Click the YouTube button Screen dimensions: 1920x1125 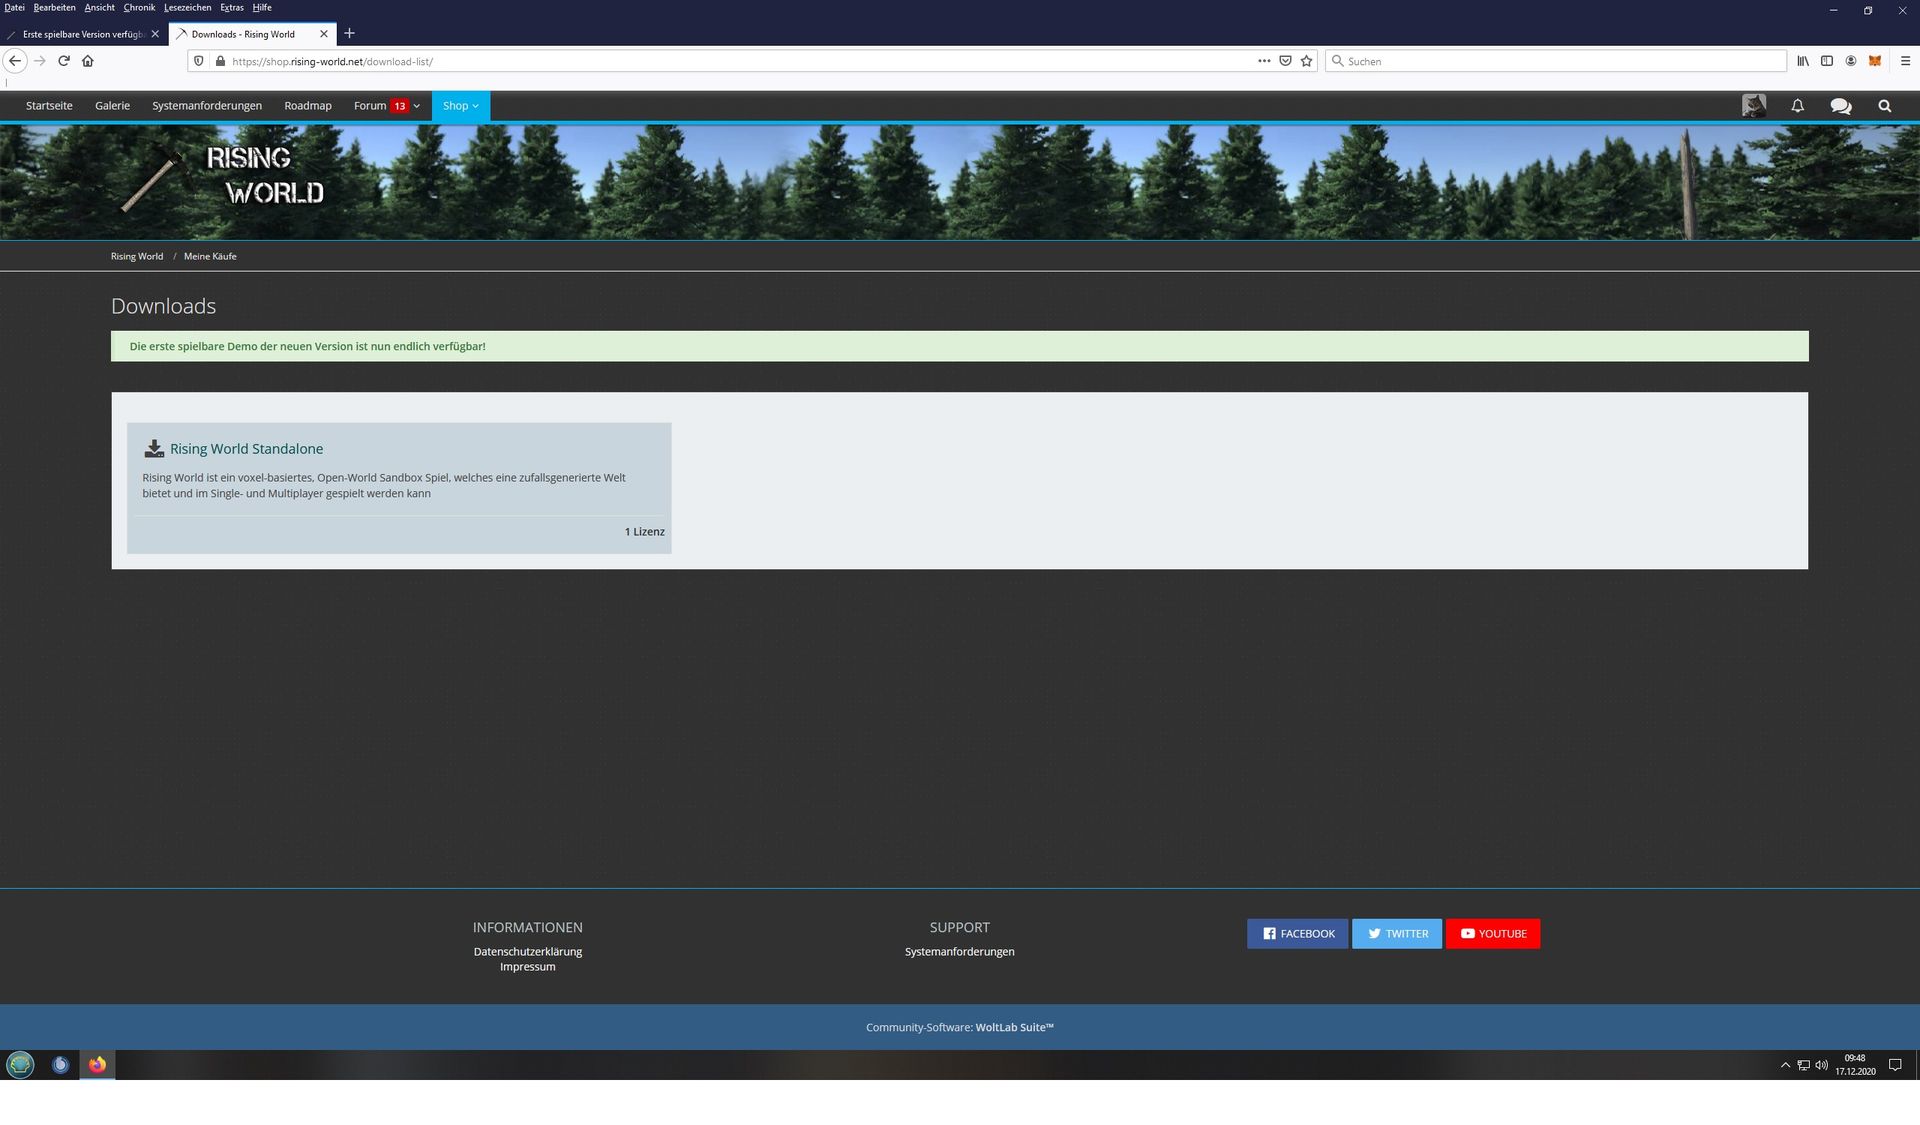1492,934
